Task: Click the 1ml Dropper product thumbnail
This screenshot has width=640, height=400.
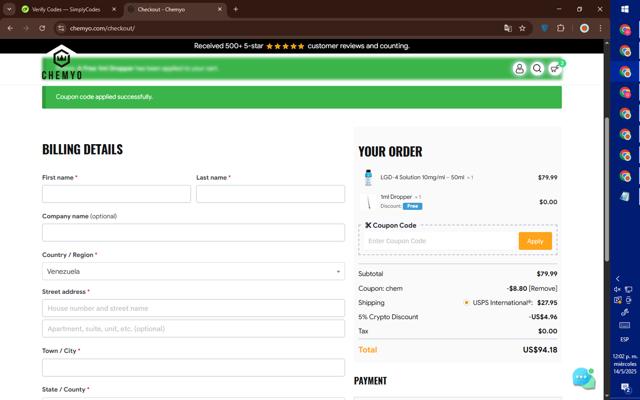Action: pos(368,202)
